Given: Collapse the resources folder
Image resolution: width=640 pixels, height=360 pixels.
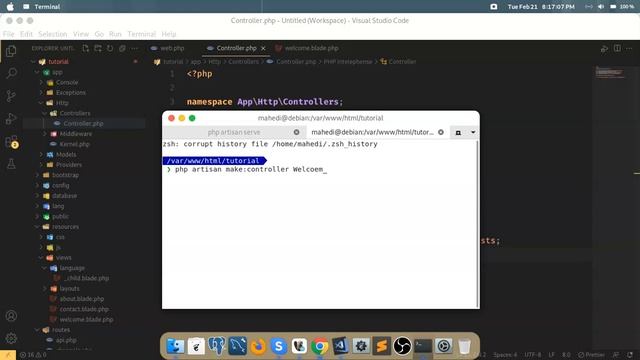Looking at the screenshot, I should [x=37, y=227].
